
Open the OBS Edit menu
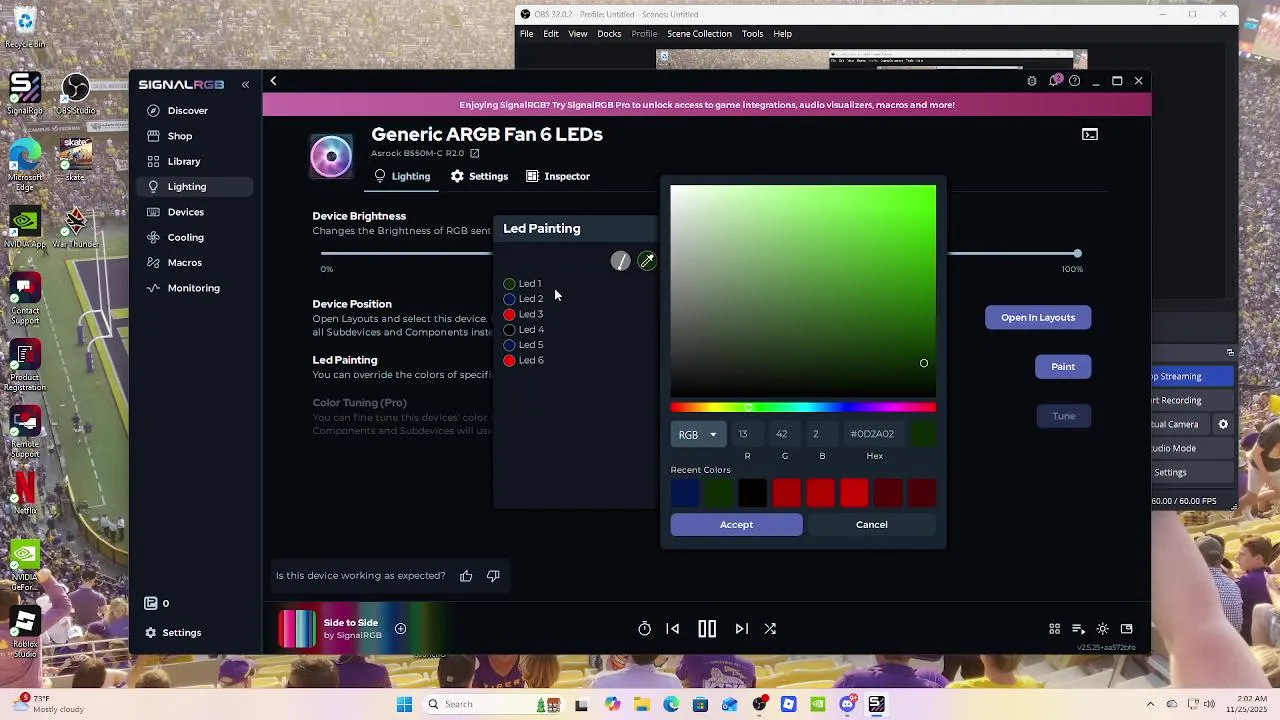point(551,34)
